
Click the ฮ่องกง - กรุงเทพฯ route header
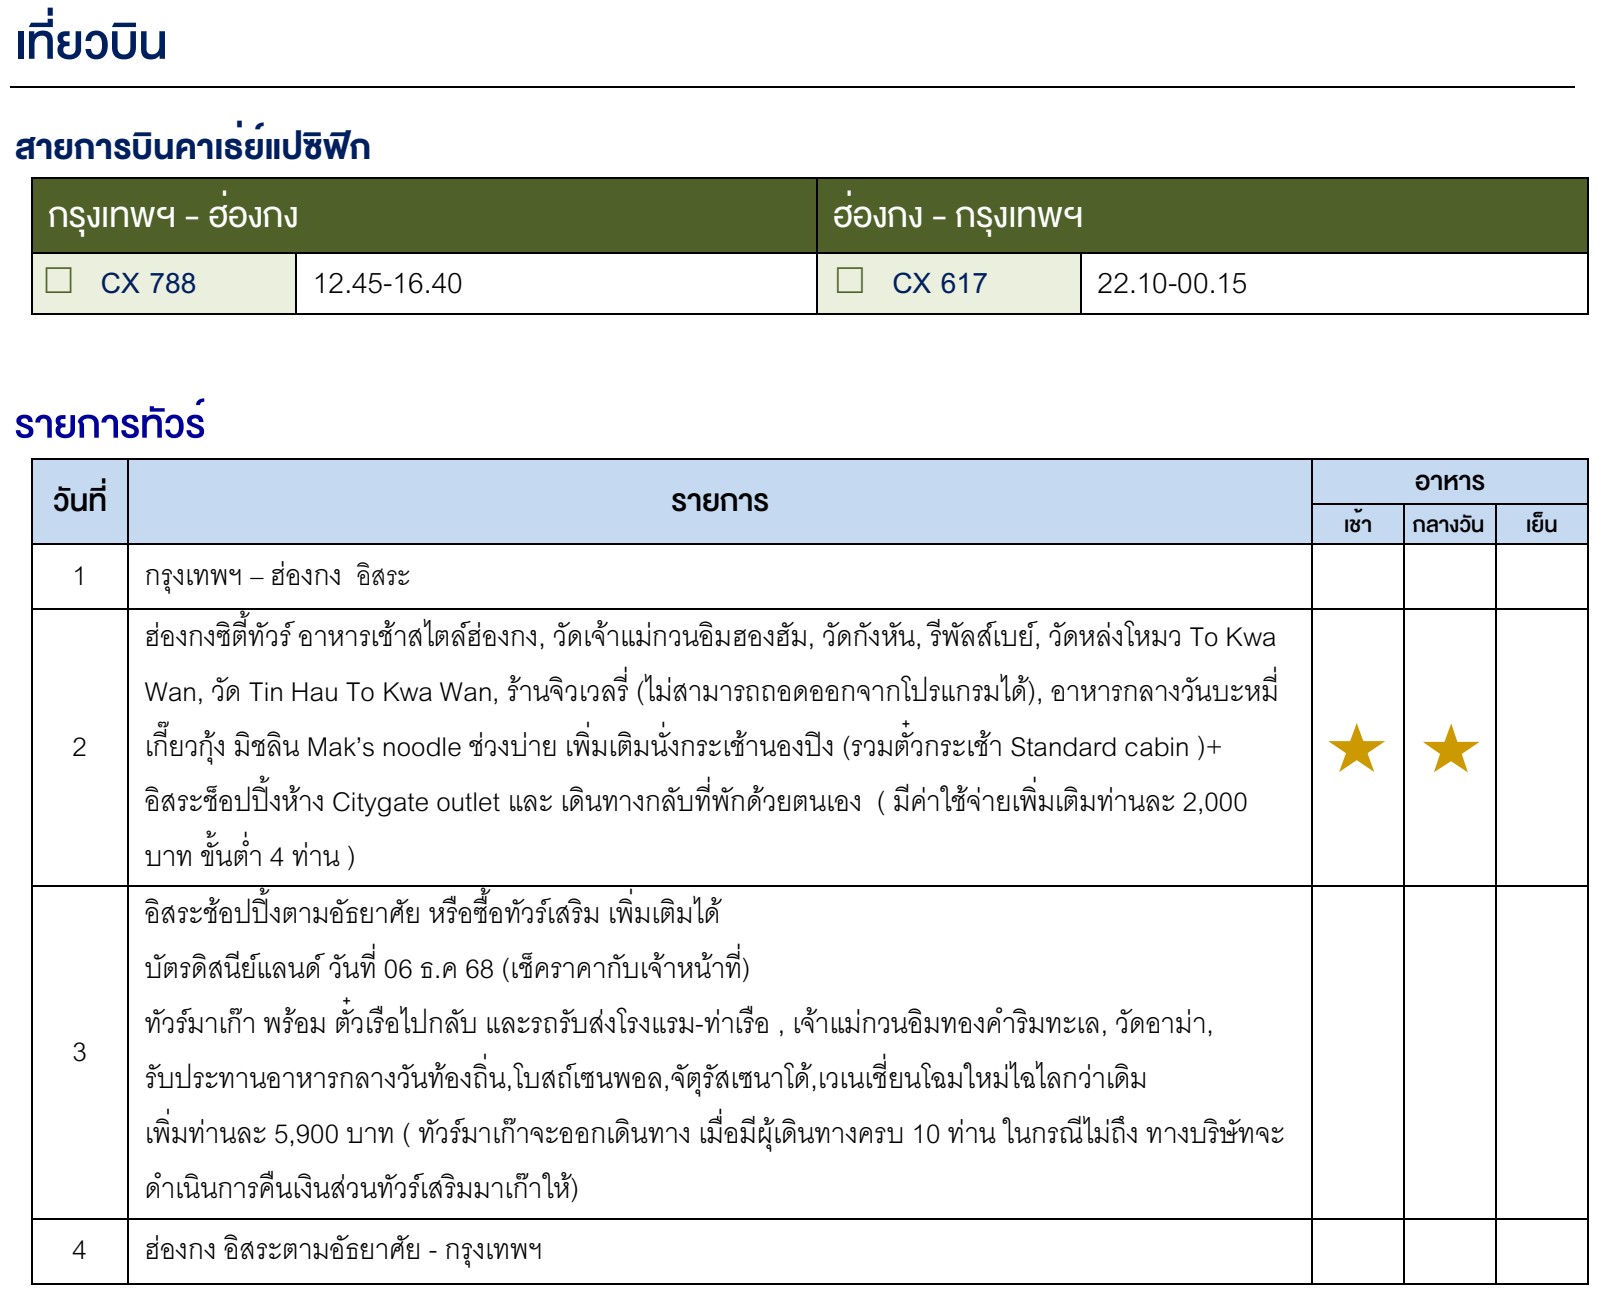pos(957,216)
